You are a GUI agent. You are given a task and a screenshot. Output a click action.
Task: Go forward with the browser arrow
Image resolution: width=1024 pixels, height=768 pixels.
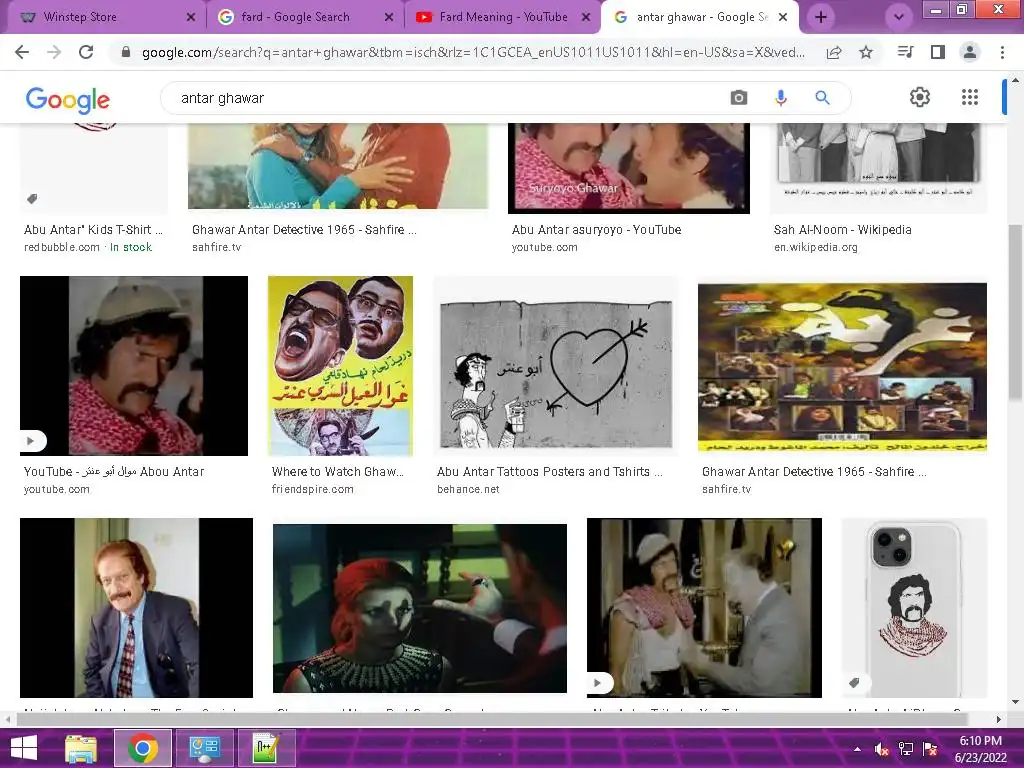pyautogui.click(x=54, y=52)
